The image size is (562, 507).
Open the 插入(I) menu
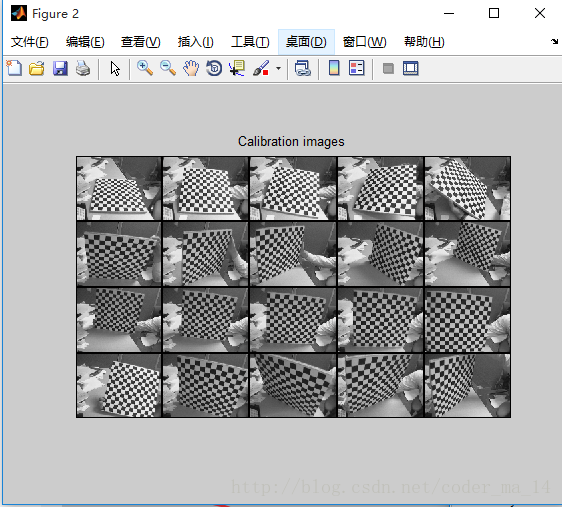click(x=196, y=42)
